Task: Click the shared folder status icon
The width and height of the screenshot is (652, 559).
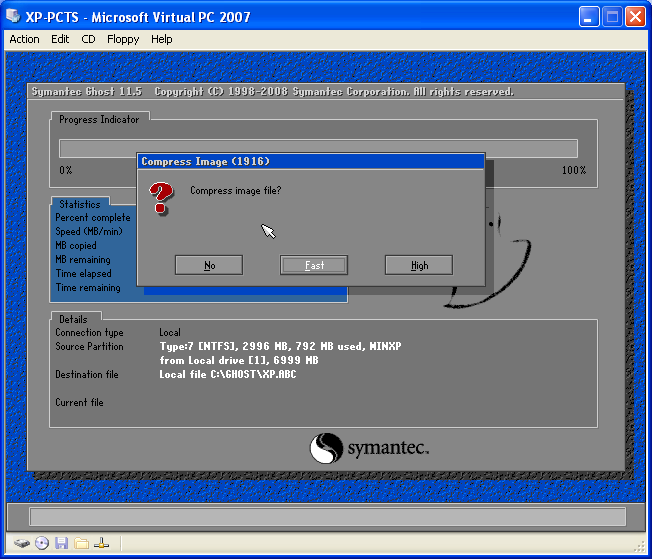Action: click(82, 543)
